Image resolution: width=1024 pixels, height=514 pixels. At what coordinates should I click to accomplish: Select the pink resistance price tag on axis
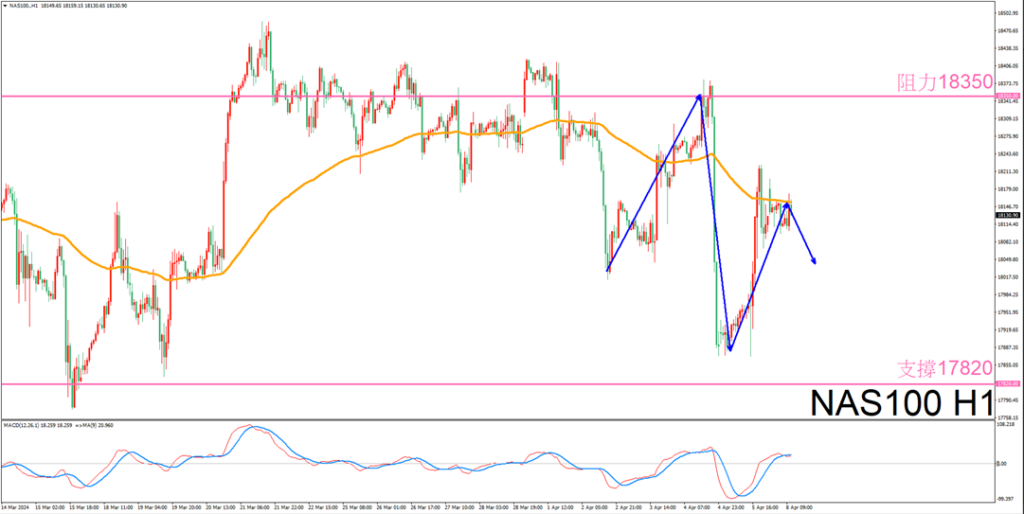coord(1006,96)
